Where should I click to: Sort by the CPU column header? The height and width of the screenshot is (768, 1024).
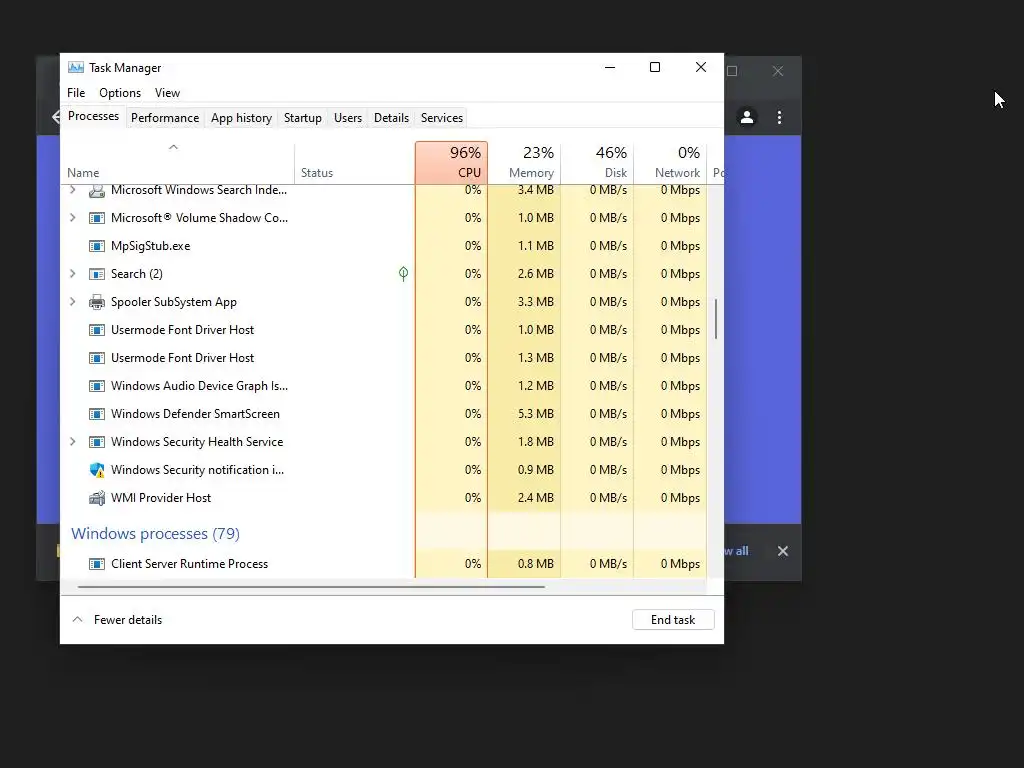451,163
